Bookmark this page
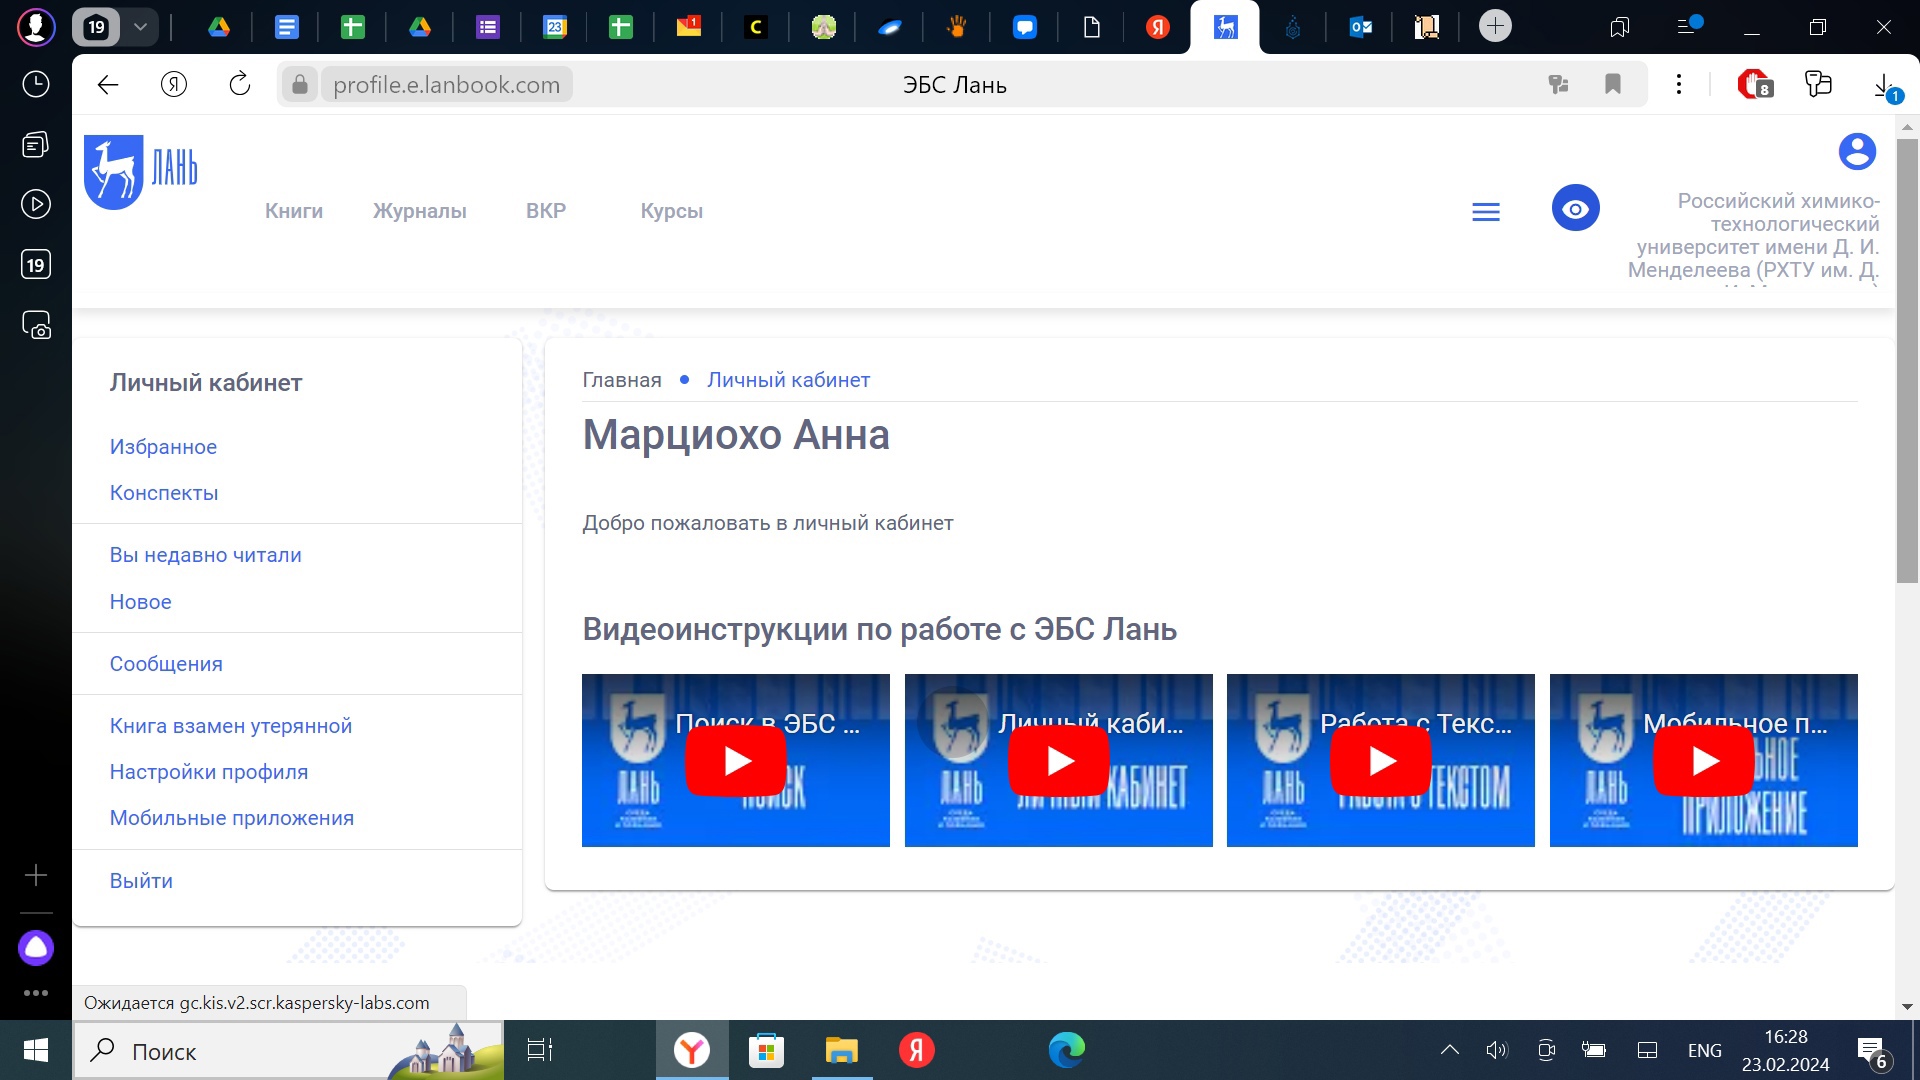Viewport: 1920px width, 1080px height. pyautogui.click(x=1613, y=85)
